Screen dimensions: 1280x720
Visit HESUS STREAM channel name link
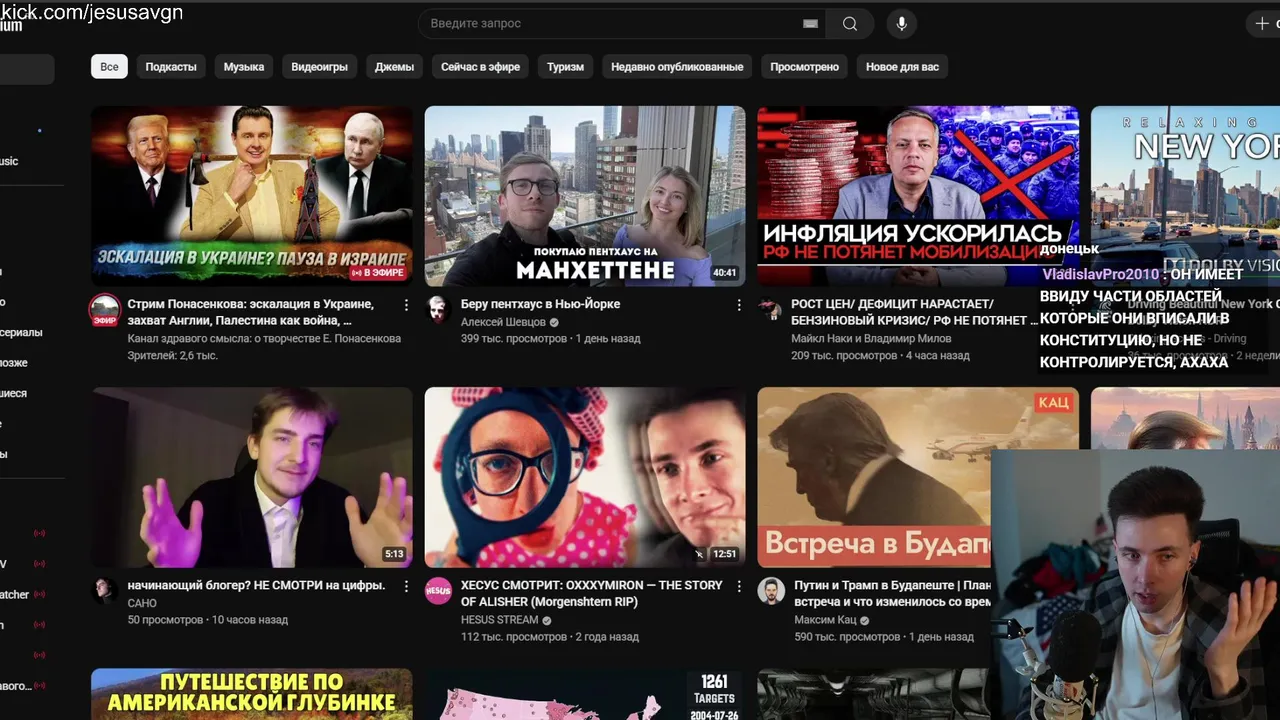pyautogui.click(x=499, y=620)
